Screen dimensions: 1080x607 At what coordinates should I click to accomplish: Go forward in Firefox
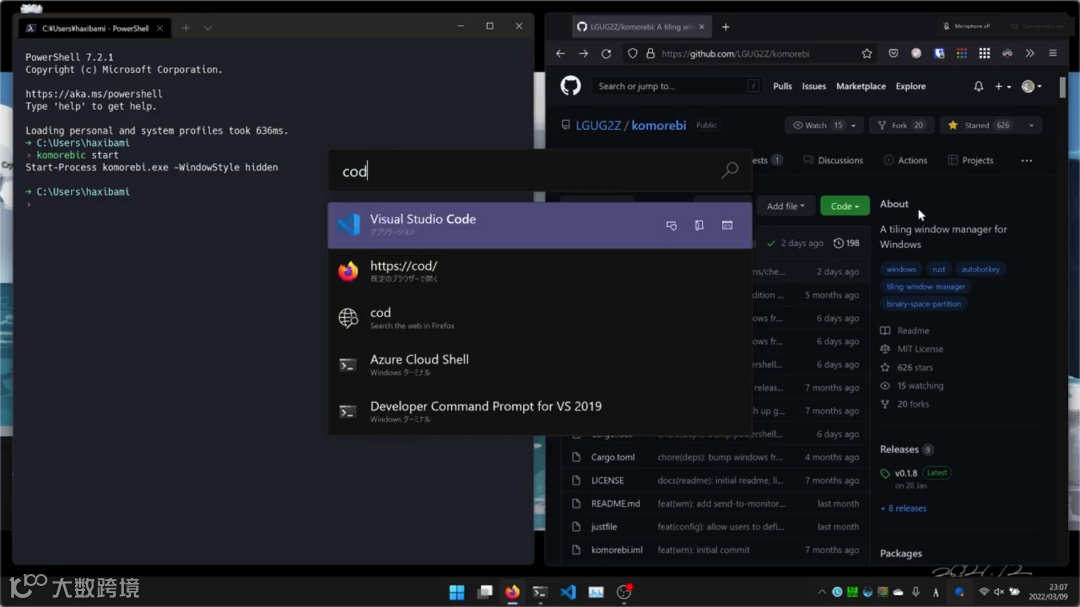(x=583, y=54)
